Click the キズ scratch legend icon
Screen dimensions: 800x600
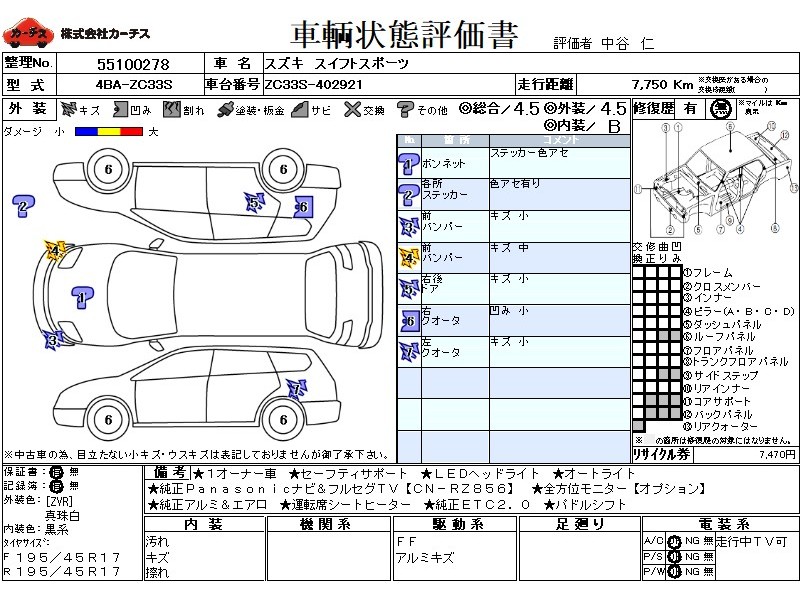pyautogui.click(x=69, y=110)
